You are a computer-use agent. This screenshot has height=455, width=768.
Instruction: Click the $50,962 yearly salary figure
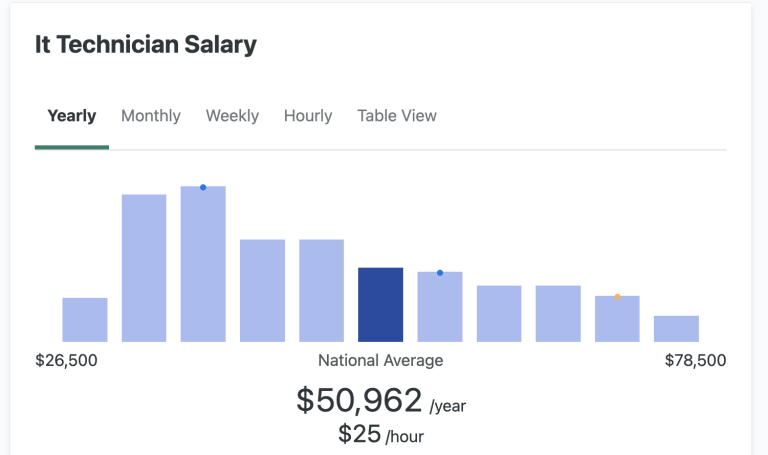click(359, 401)
